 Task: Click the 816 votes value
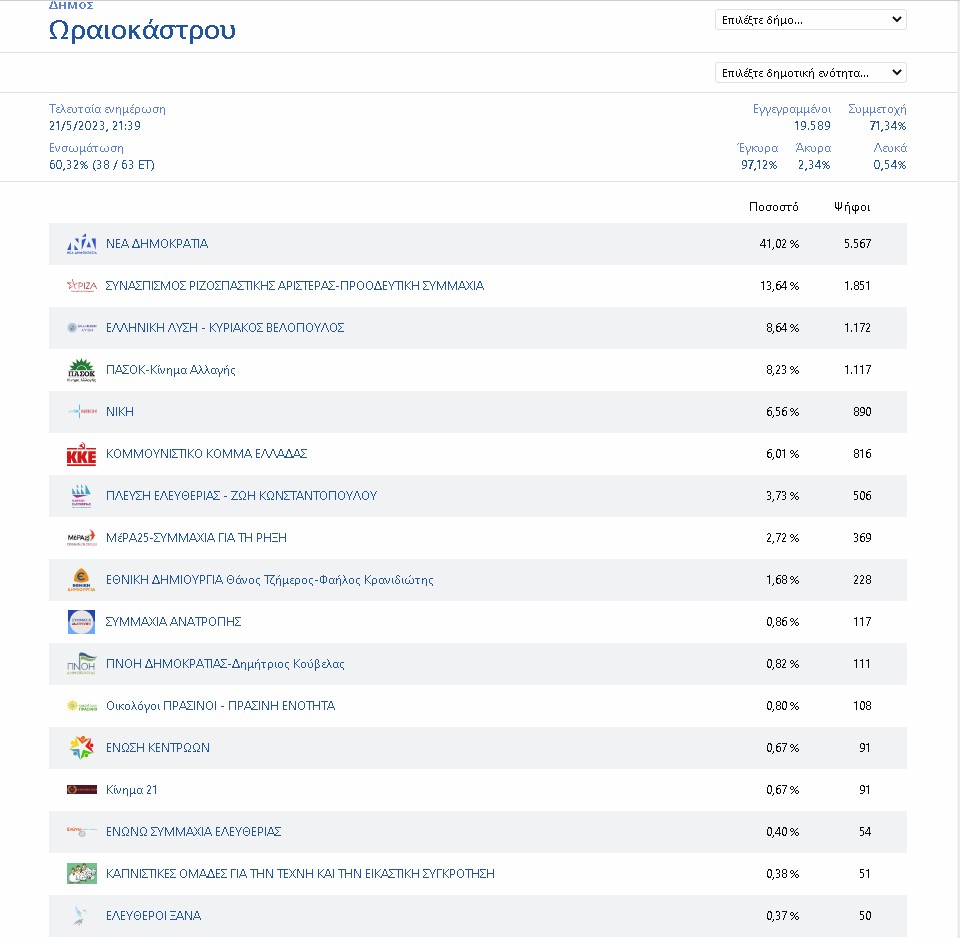click(x=862, y=454)
